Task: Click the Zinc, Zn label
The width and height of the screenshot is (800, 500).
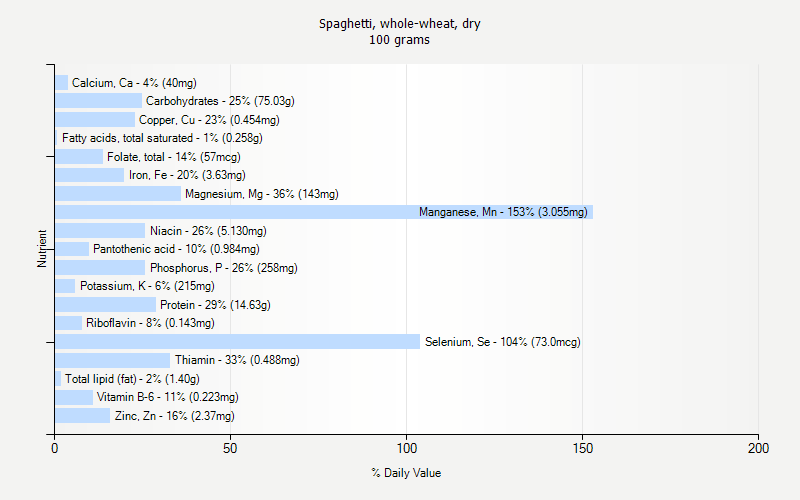Action: pos(175,416)
